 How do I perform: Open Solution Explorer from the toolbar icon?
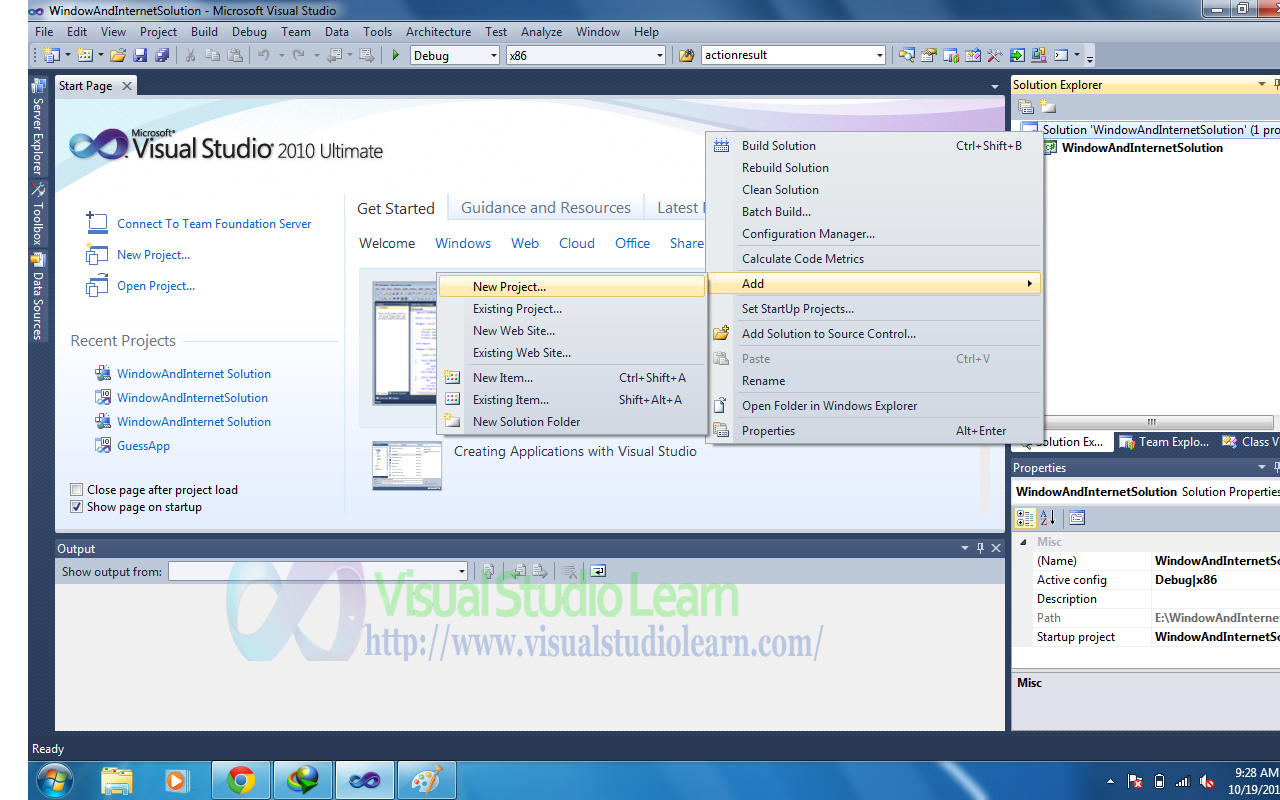pos(906,55)
